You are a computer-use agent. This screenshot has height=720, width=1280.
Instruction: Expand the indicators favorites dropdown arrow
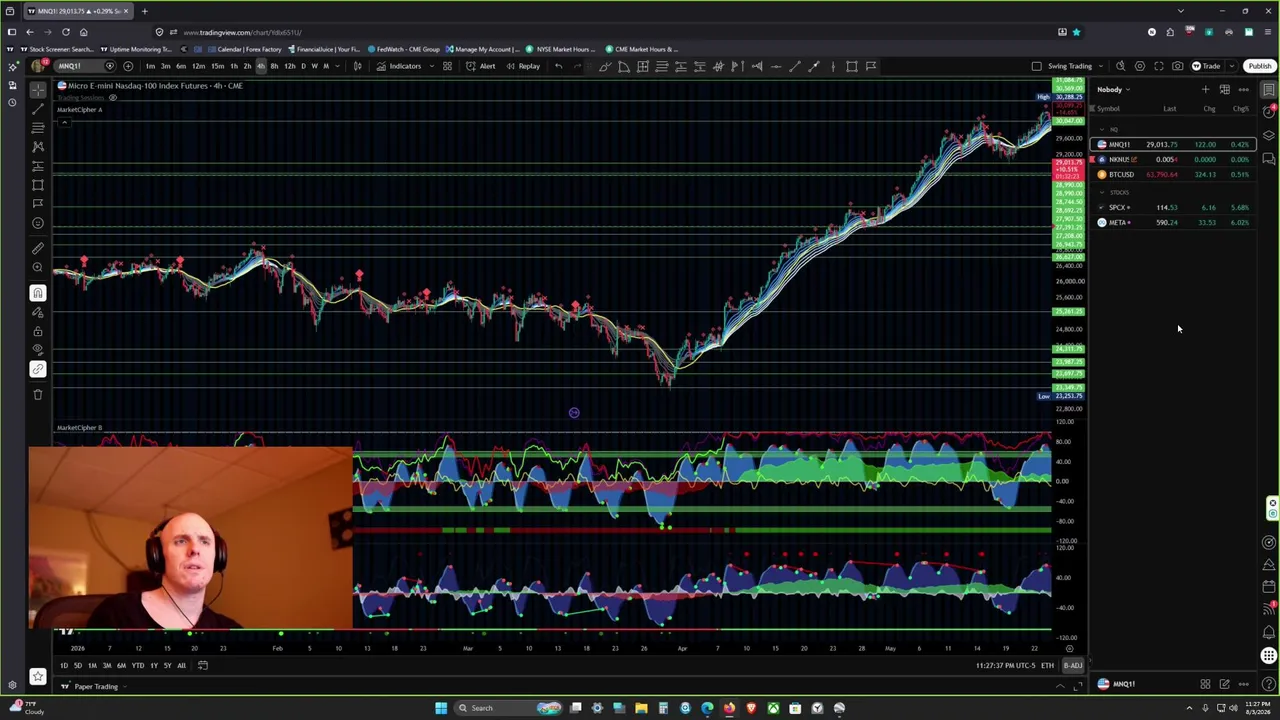(431, 66)
